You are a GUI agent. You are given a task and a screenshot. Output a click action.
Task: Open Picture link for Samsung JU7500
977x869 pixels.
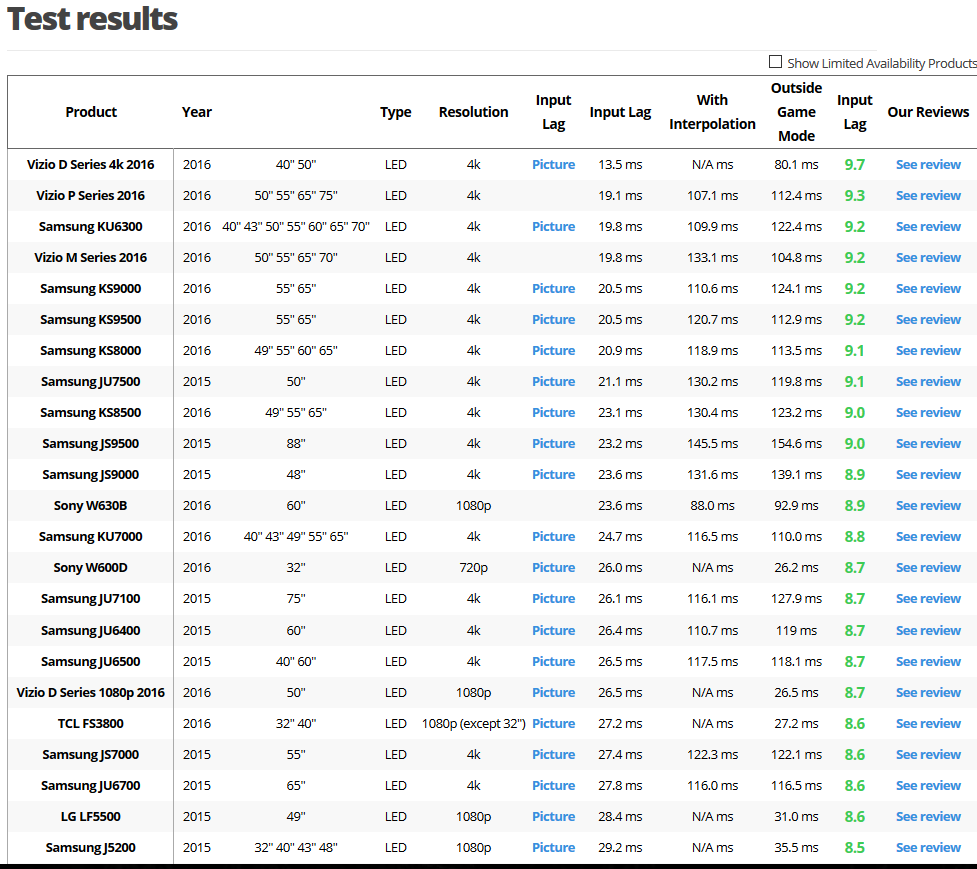tap(553, 382)
